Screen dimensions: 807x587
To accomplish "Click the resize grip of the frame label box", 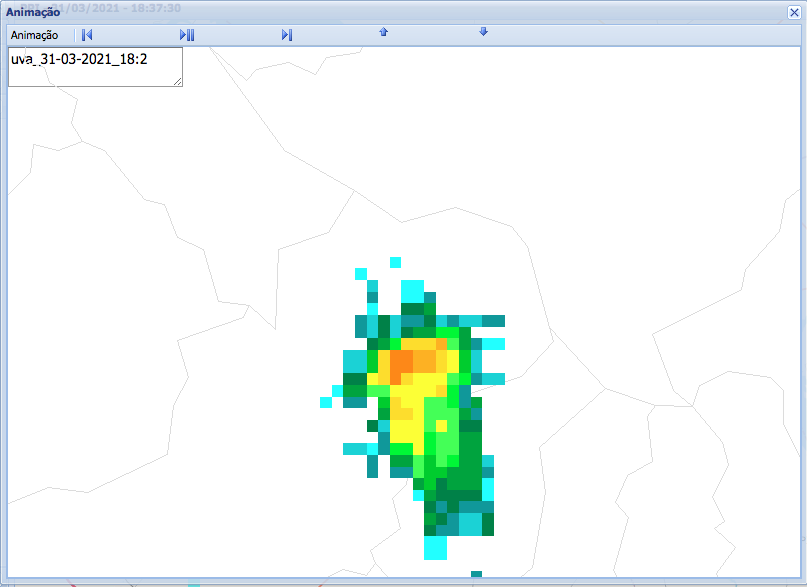I will (178, 82).
